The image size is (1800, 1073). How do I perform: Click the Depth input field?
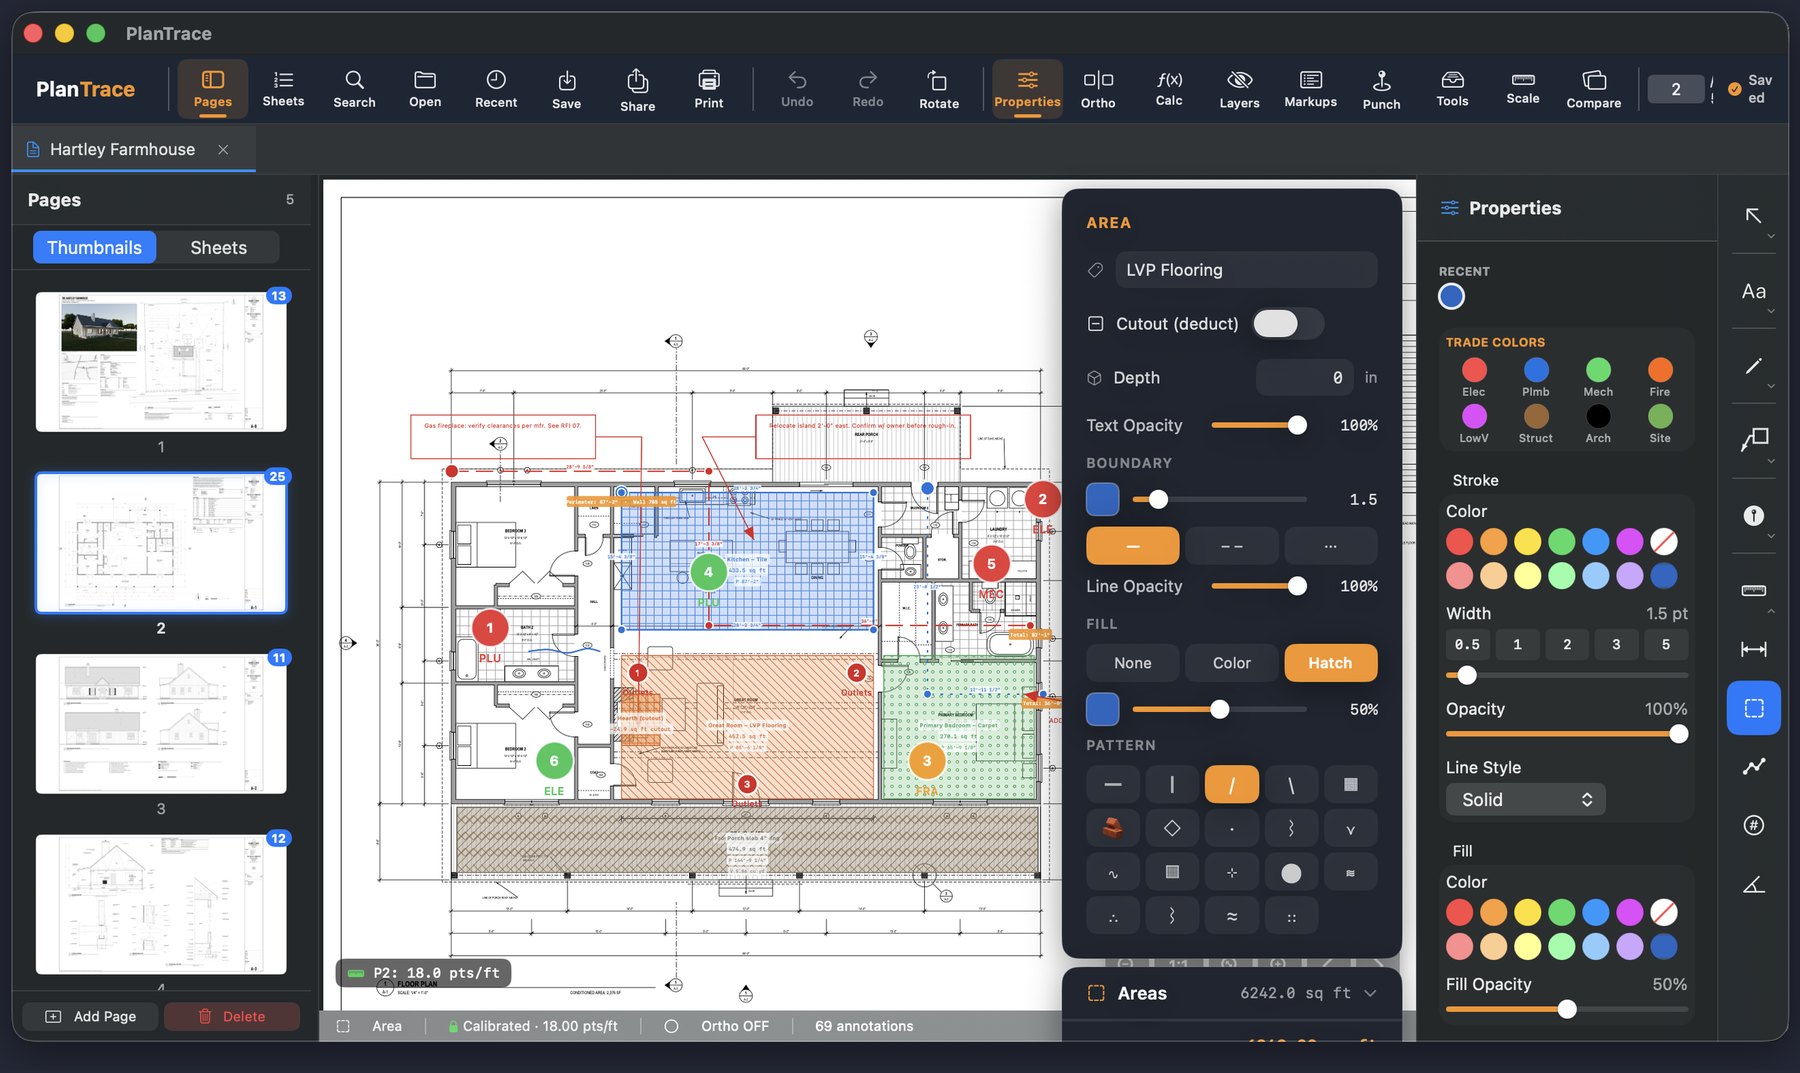coord(1304,377)
